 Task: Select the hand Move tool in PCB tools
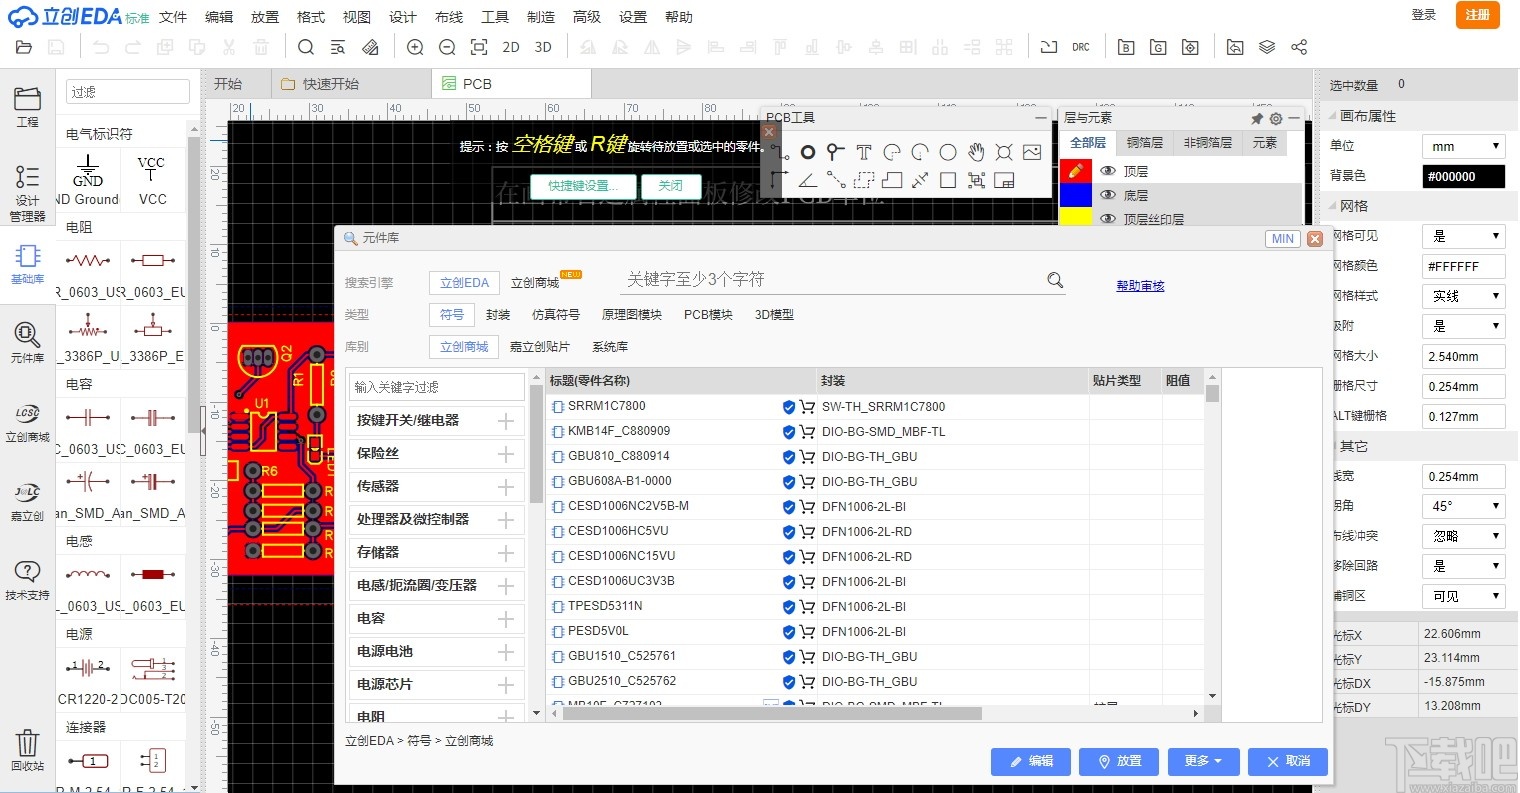(976, 152)
